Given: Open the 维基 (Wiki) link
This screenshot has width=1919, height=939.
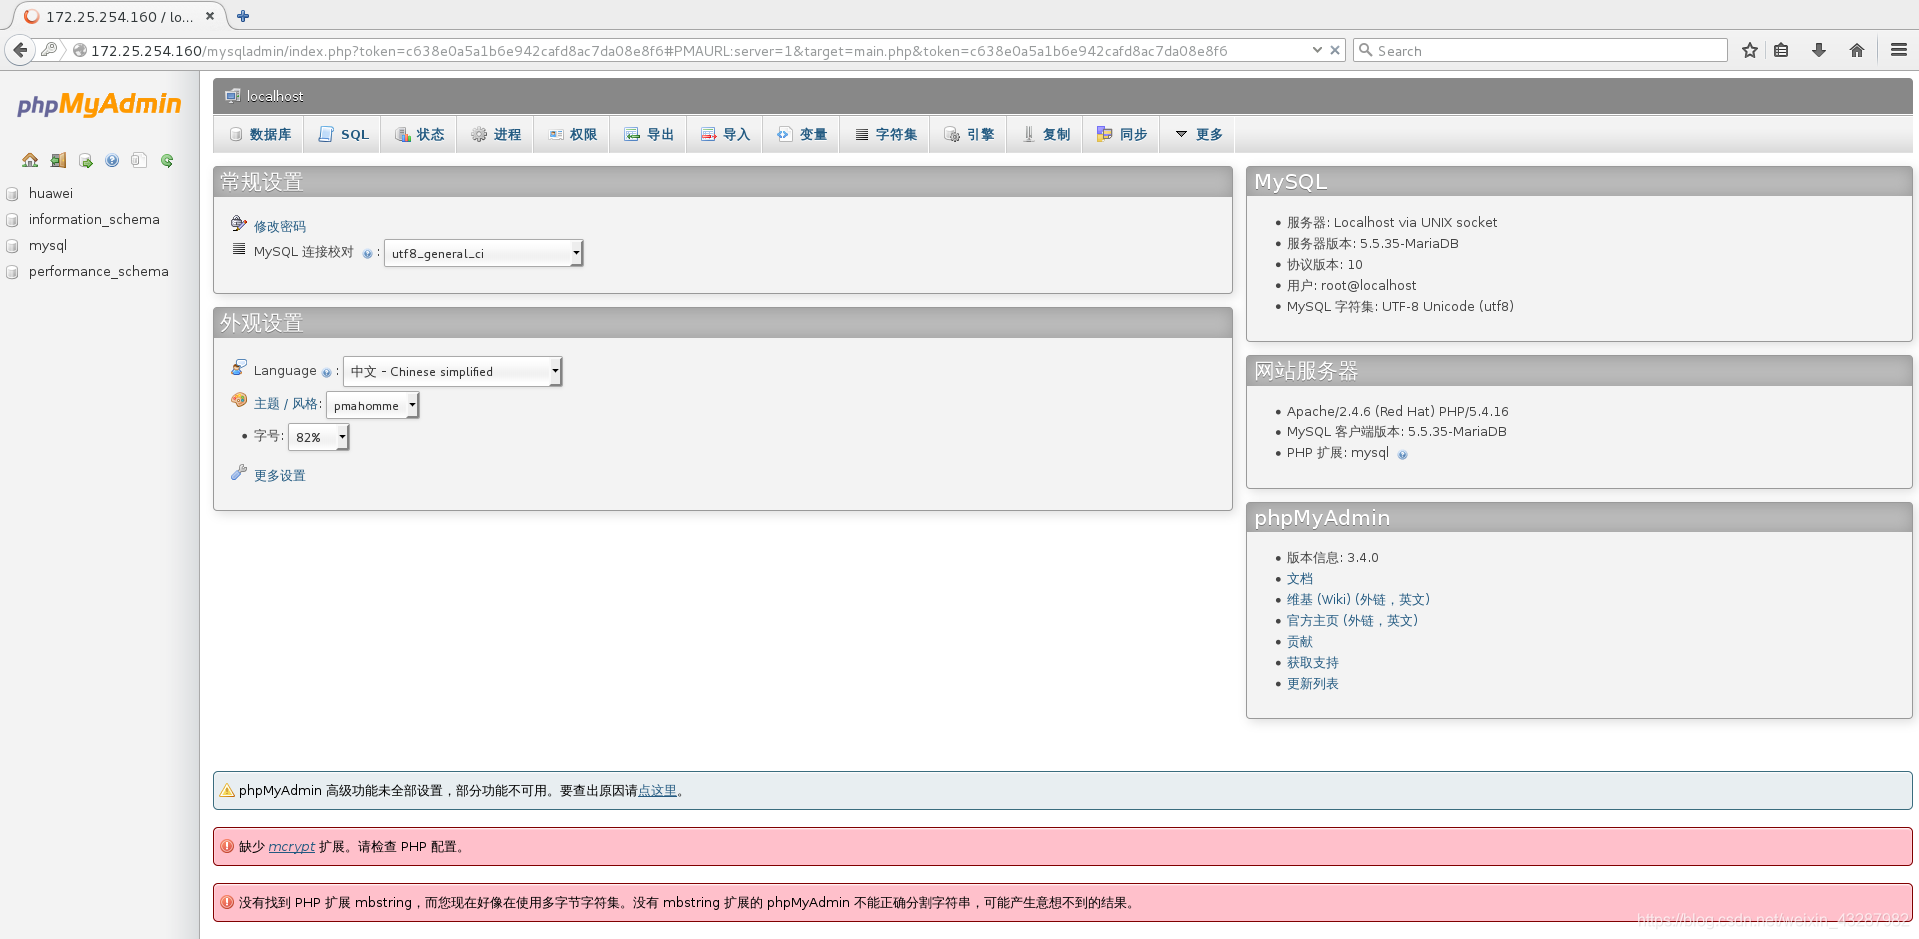Looking at the screenshot, I should pyautogui.click(x=1358, y=600).
